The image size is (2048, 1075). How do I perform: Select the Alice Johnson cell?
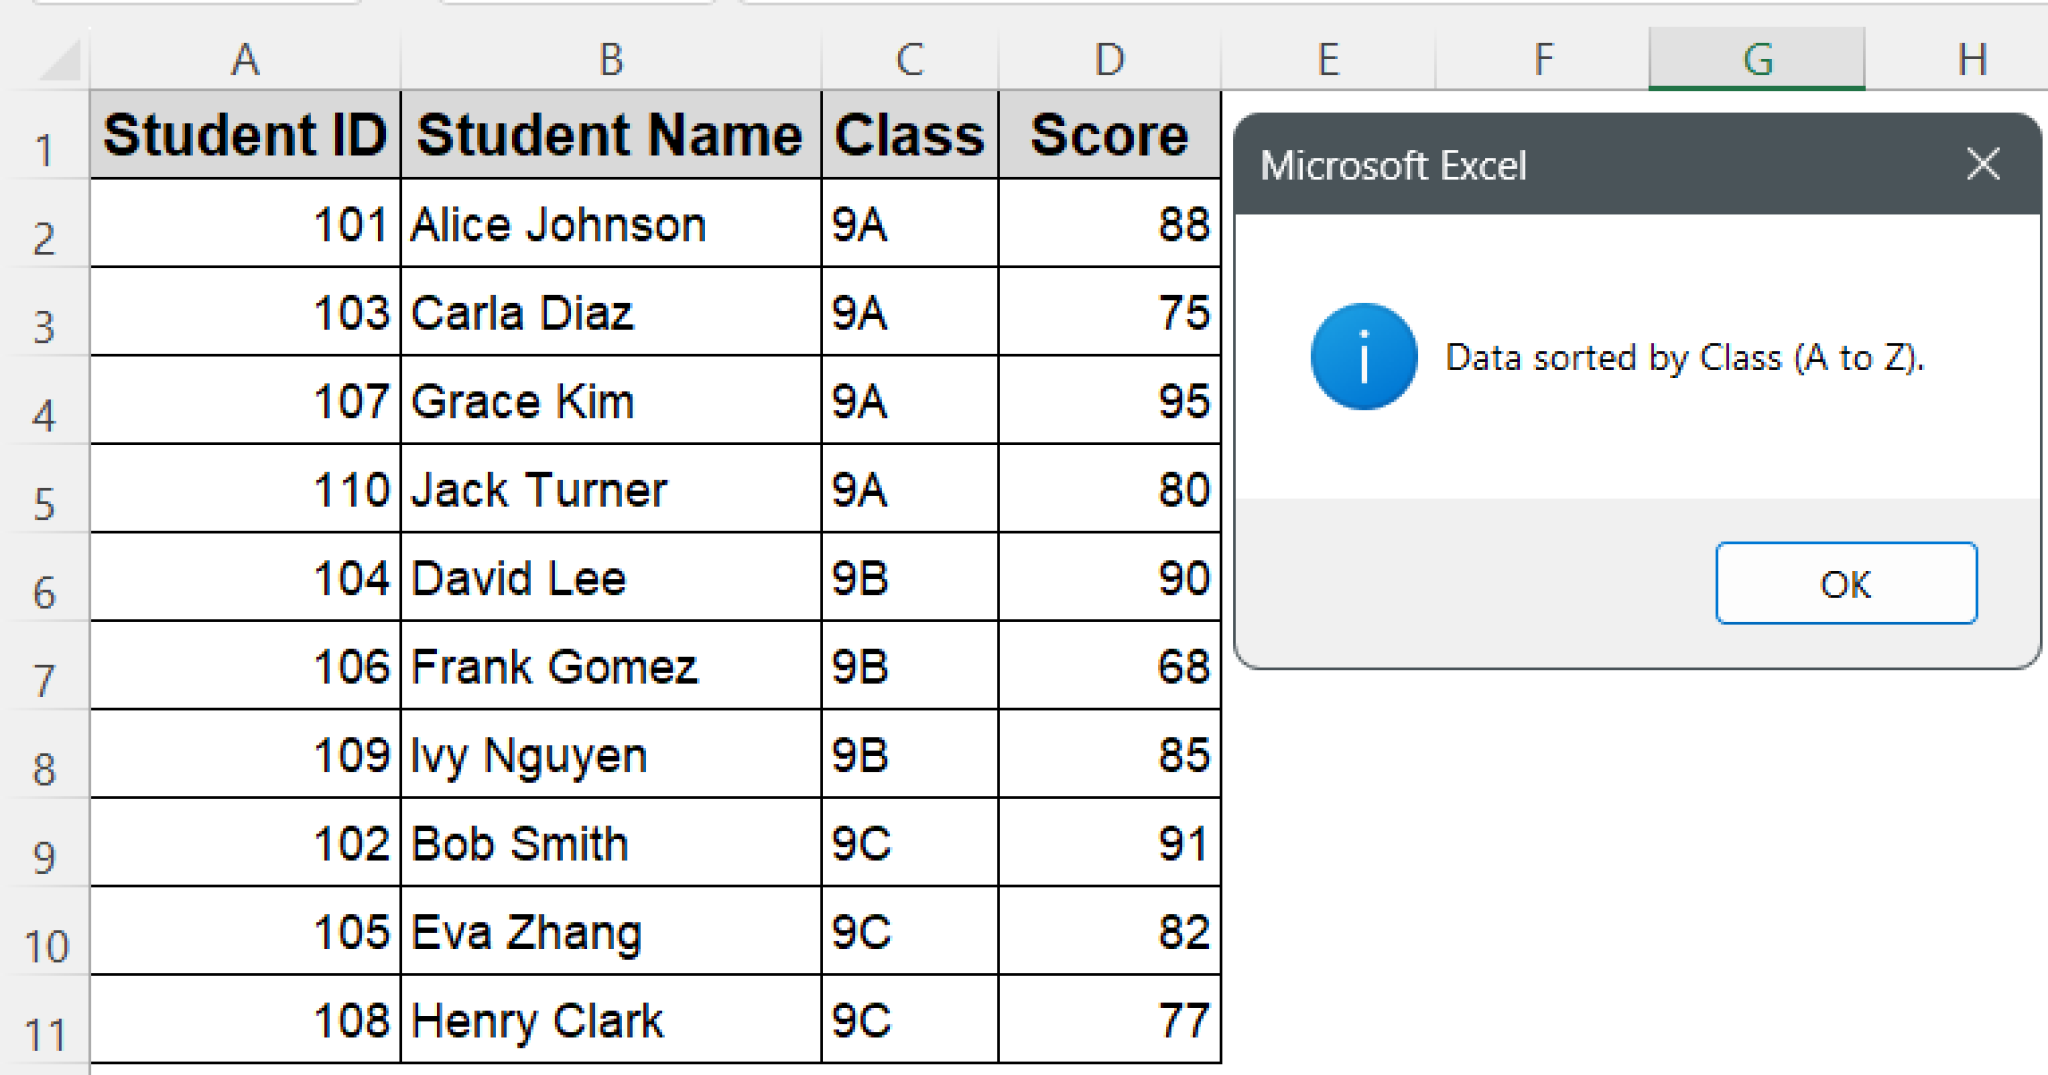click(610, 224)
